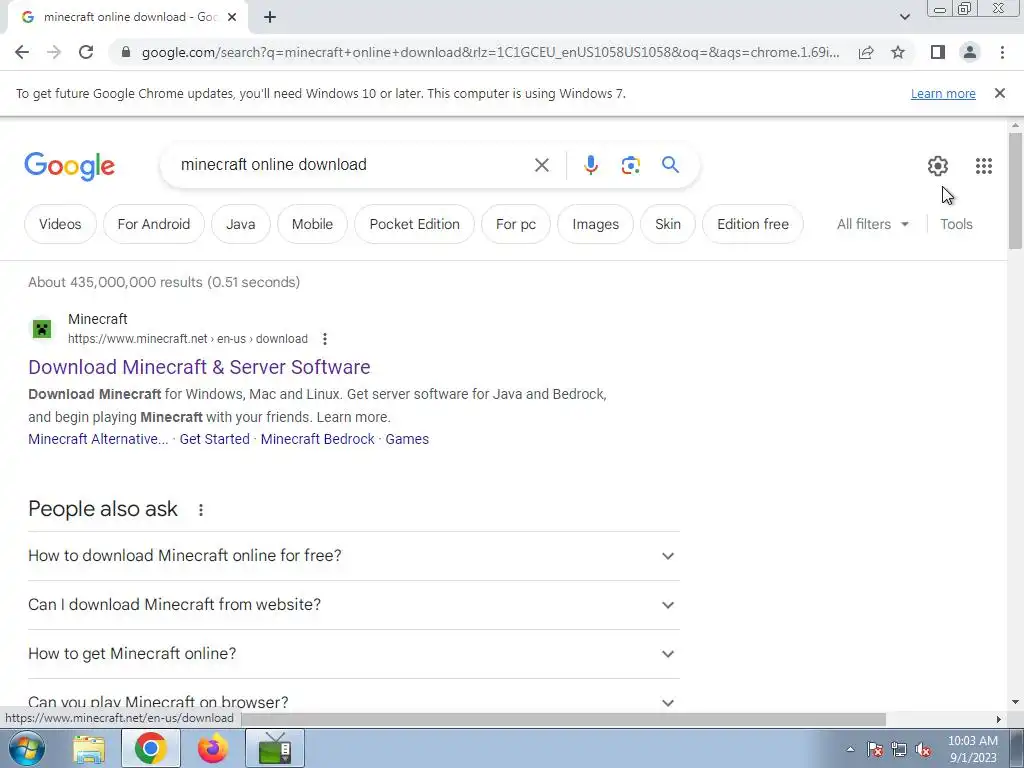The image size is (1024, 768).
Task: Close the minecraft online download tab
Action: point(232,17)
